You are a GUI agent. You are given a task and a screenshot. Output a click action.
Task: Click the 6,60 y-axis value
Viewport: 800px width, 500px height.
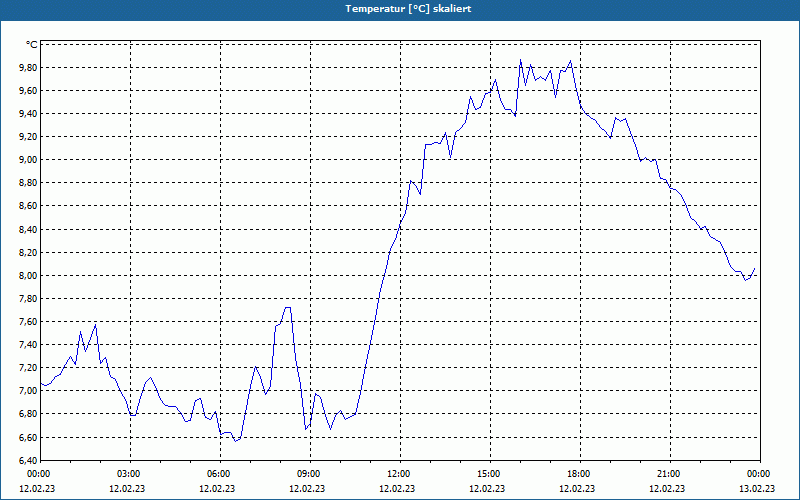click(29, 437)
